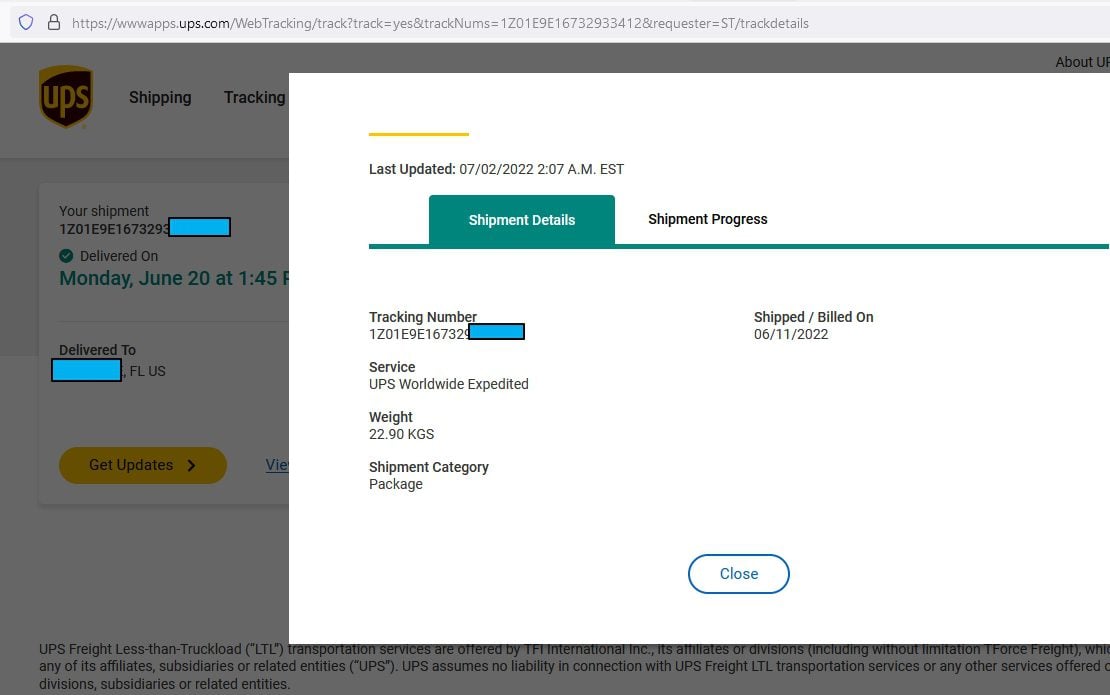1110x695 pixels.
Task: Click the Service label
Action: coord(392,367)
